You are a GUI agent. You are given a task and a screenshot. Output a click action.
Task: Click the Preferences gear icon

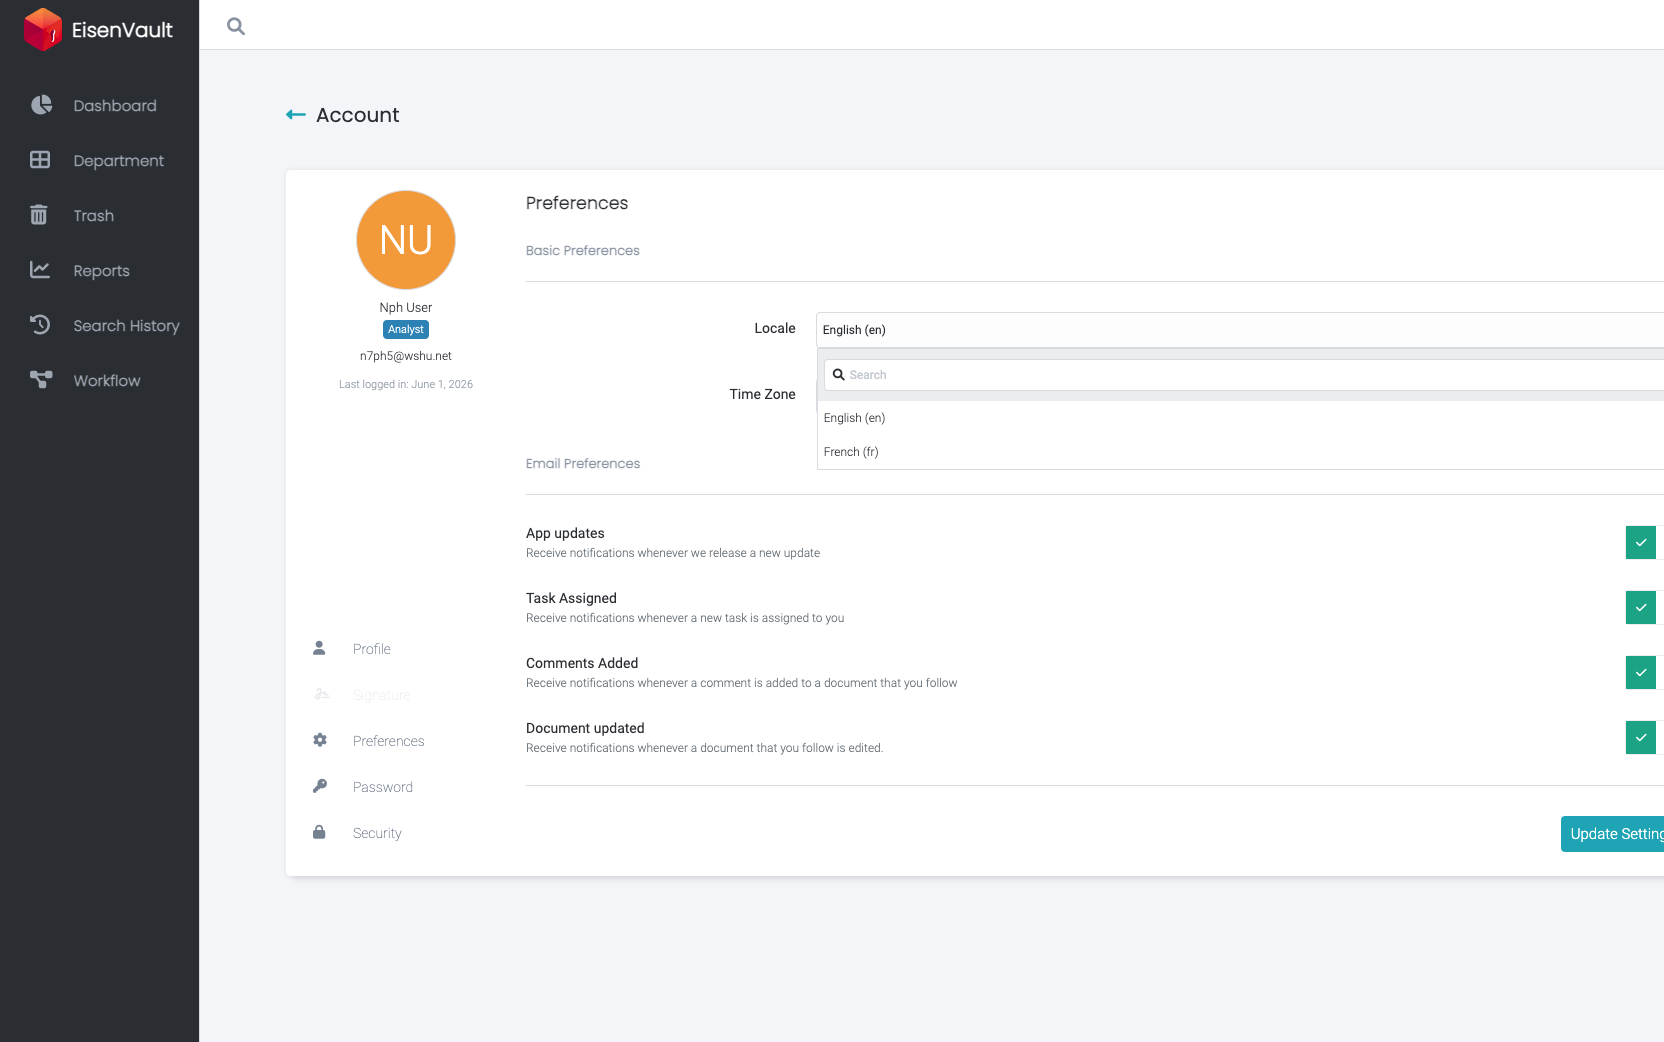coord(320,740)
